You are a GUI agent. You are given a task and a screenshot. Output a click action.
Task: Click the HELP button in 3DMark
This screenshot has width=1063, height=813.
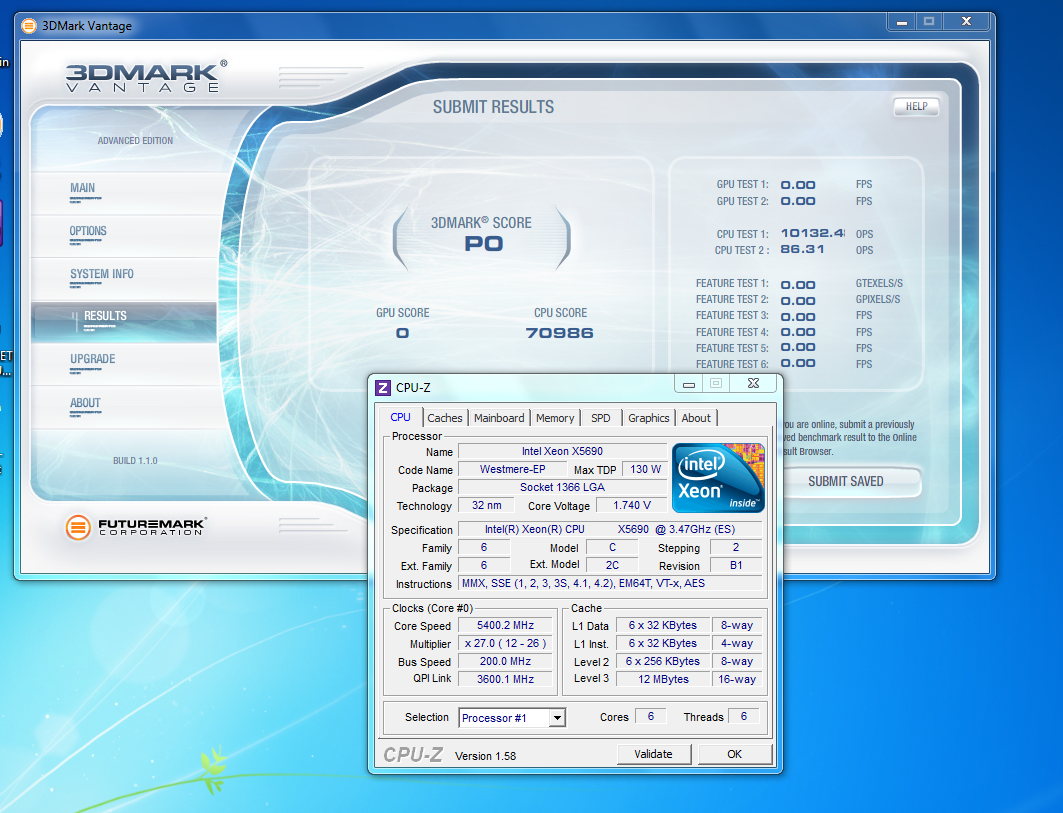917,106
